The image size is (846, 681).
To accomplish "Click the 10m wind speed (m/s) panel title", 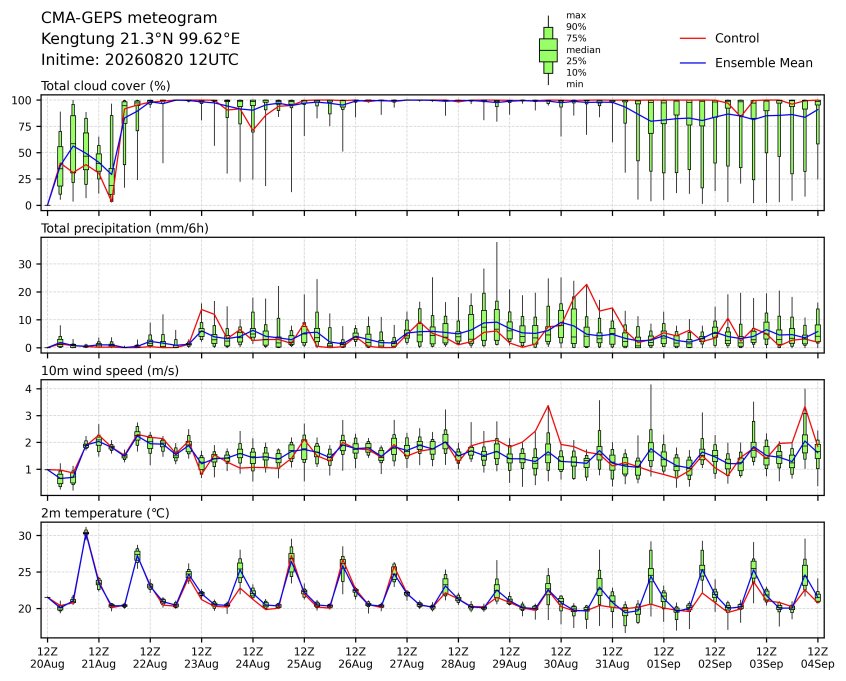I will 110,371.
